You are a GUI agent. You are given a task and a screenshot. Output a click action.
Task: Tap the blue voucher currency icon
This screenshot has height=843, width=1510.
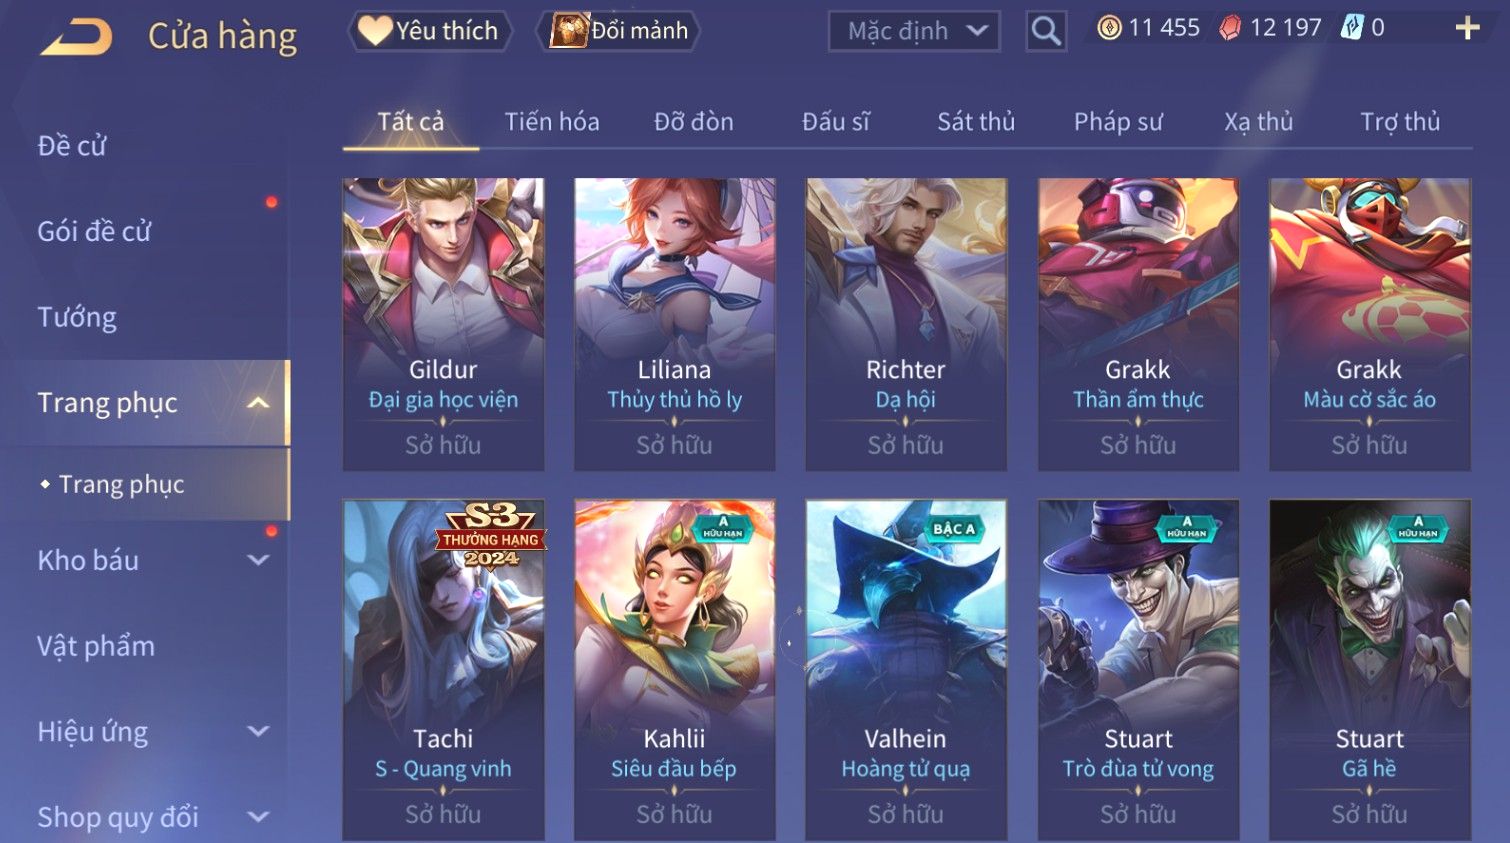pos(1352,28)
